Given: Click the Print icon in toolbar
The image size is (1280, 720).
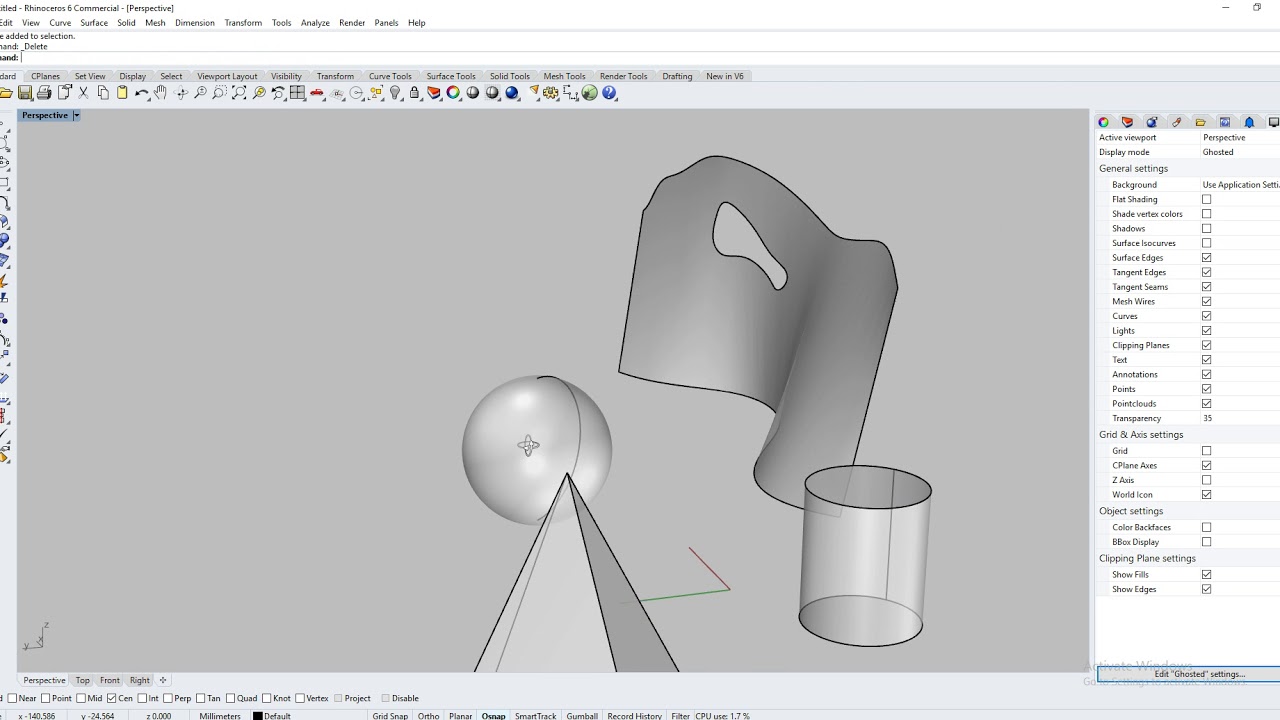Looking at the screenshot, I should pyautogui.click(x=44, y=93).
